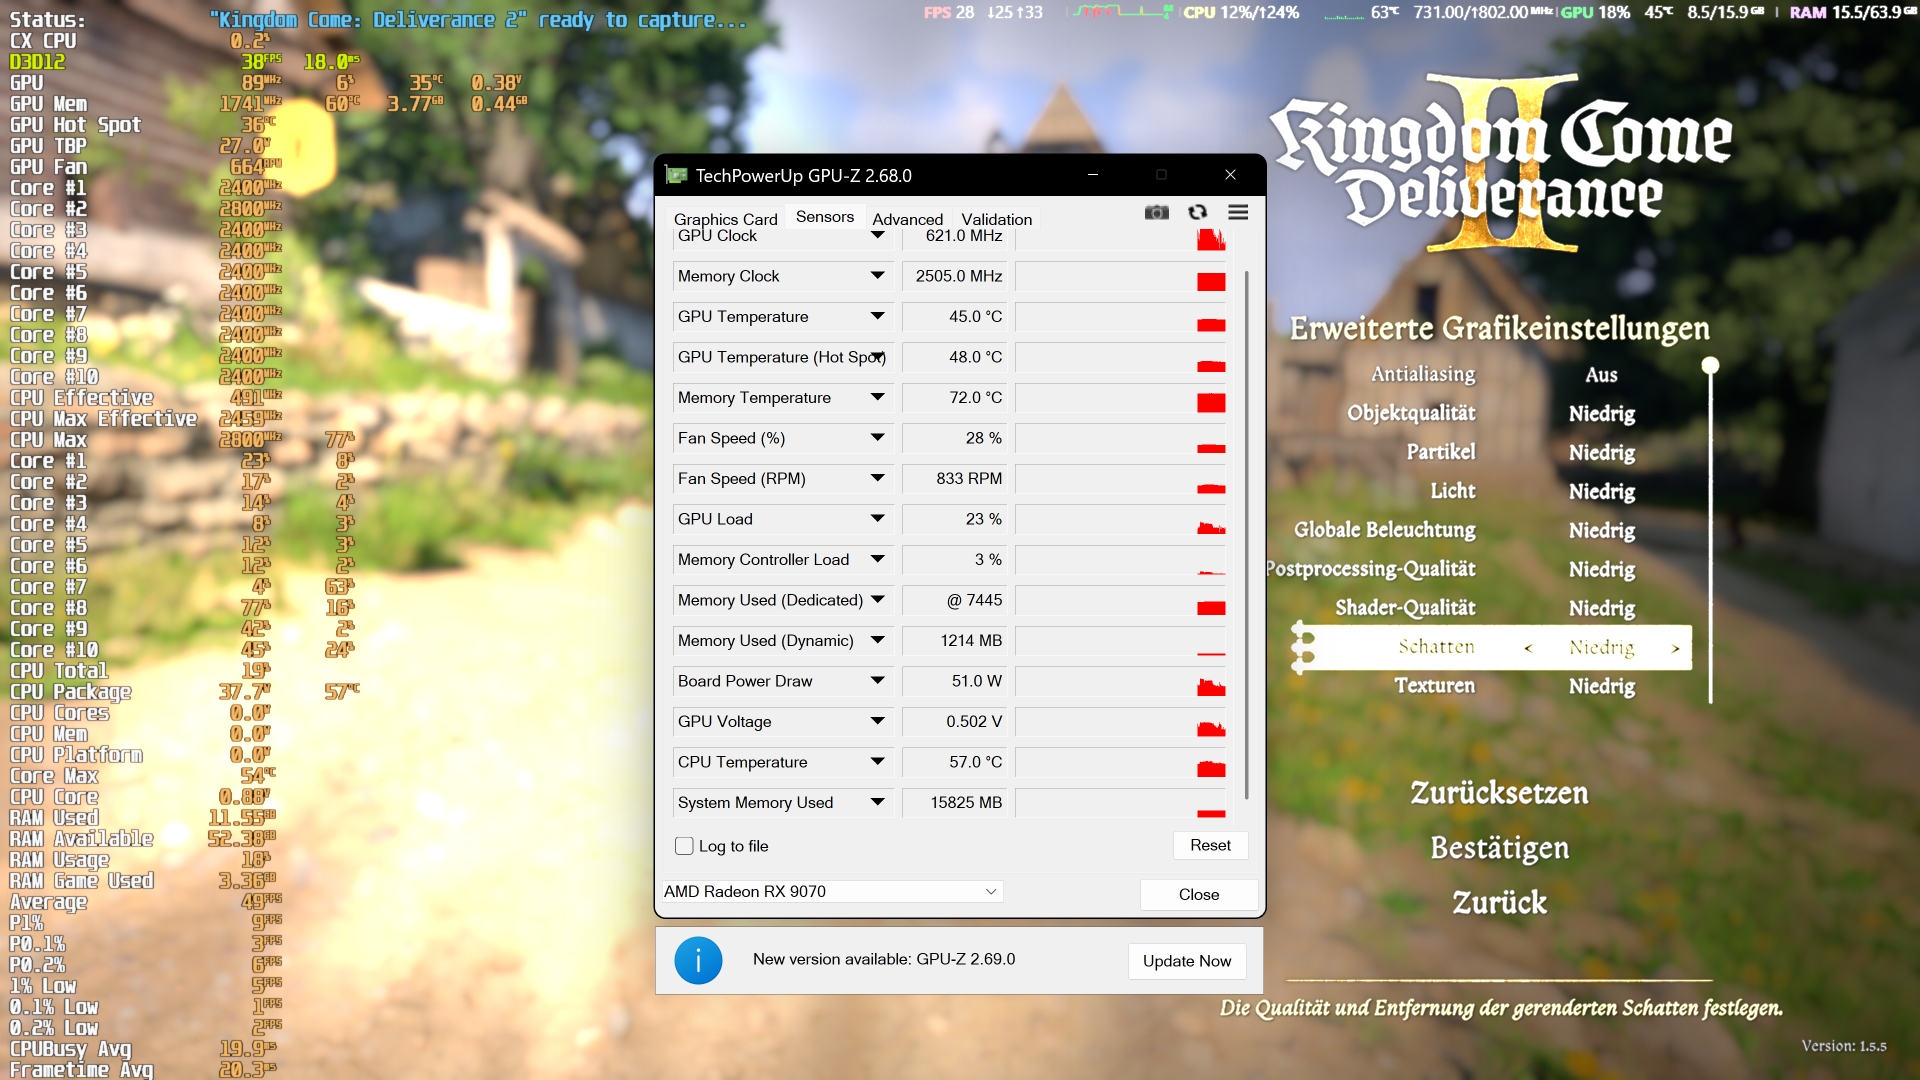1920x1080 pixels.
Task: Select the Texturen setting in game menu
Action: (x=1435, y=686)
